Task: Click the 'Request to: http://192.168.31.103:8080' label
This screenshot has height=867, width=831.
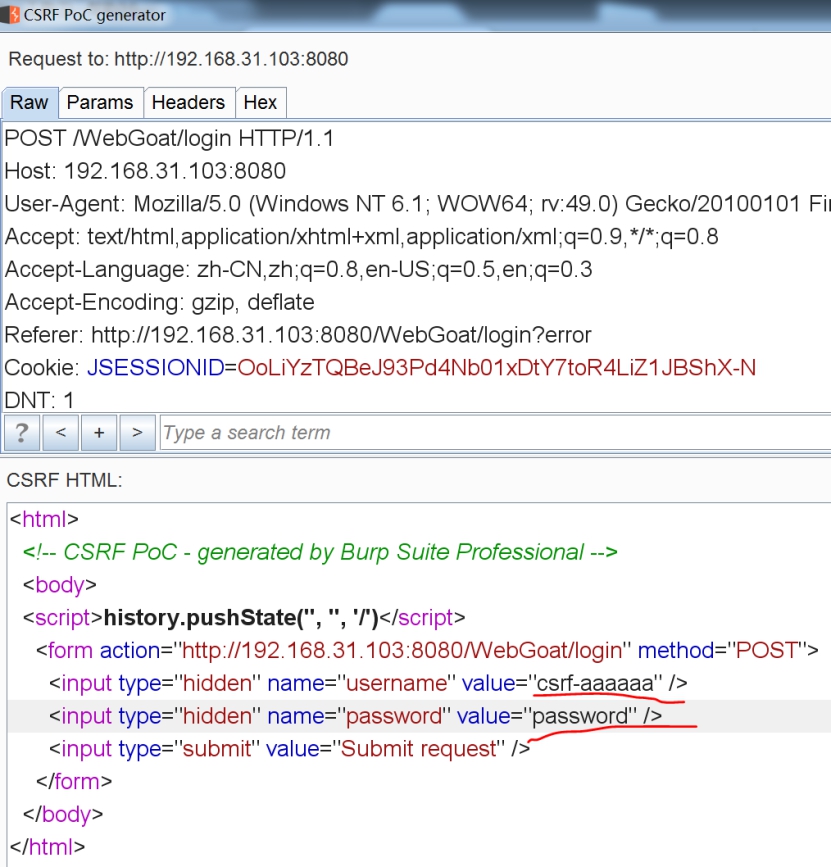Action: pos(178,59)
